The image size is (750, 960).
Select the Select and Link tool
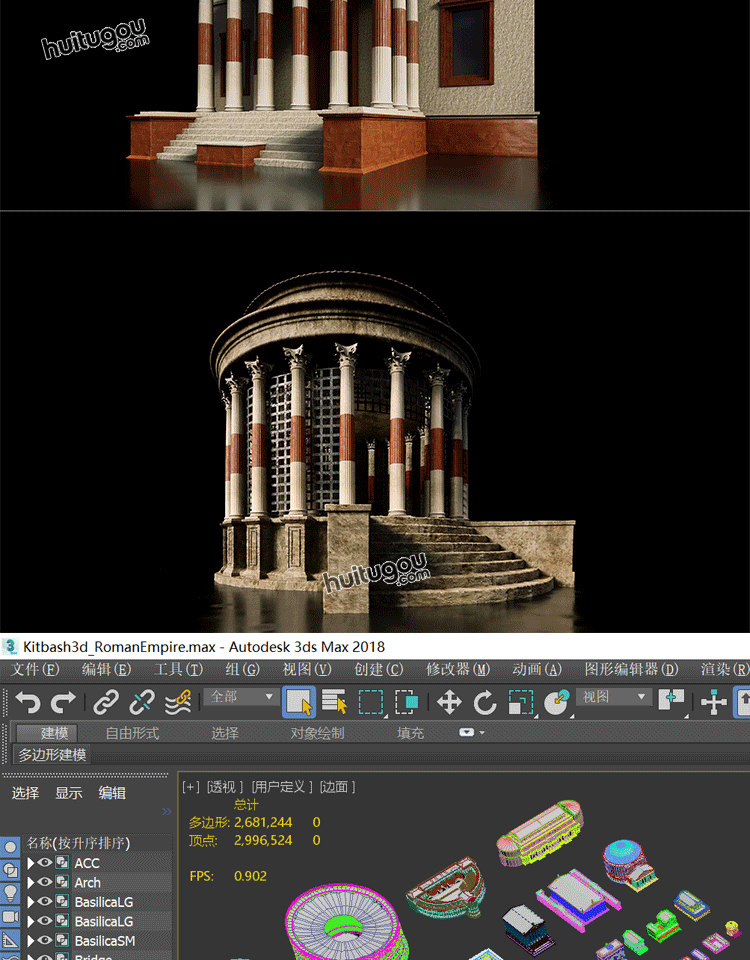pyautogui.click(x=106, y=702)
